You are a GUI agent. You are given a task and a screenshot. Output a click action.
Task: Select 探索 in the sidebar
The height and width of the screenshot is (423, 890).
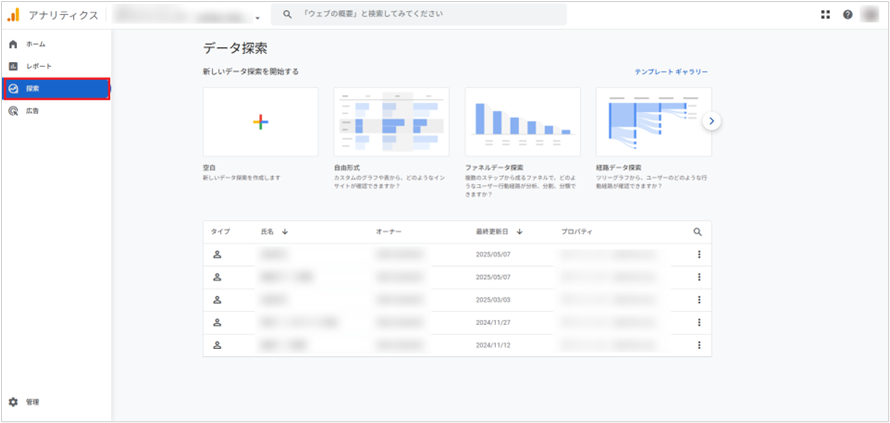56,89
